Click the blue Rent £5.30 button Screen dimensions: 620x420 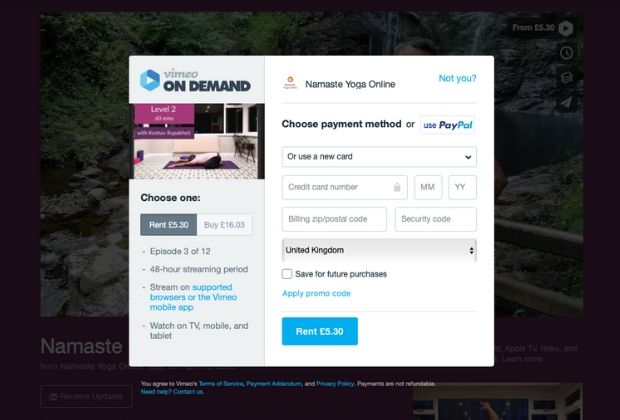coord(319,331)
